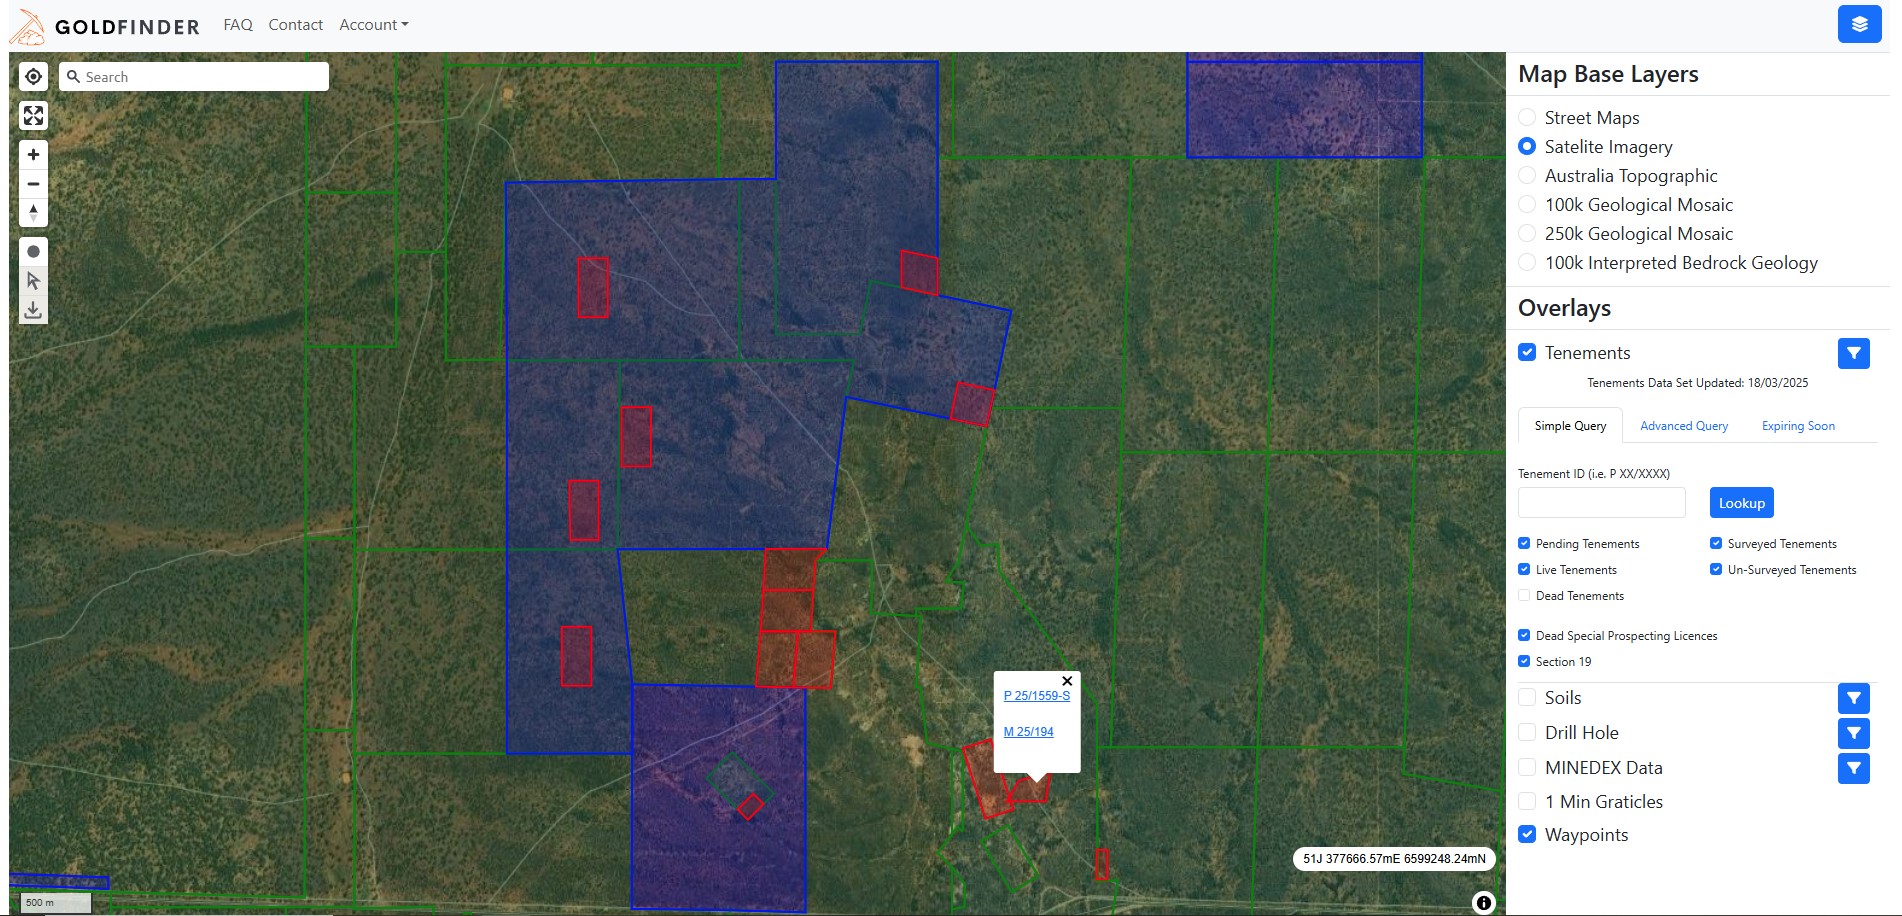
Task: Open the Contact page
Action: 295,25
